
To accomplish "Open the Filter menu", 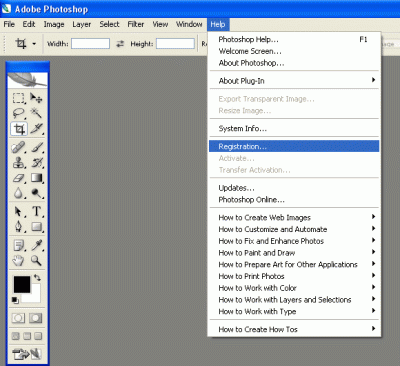I will 136,24.
